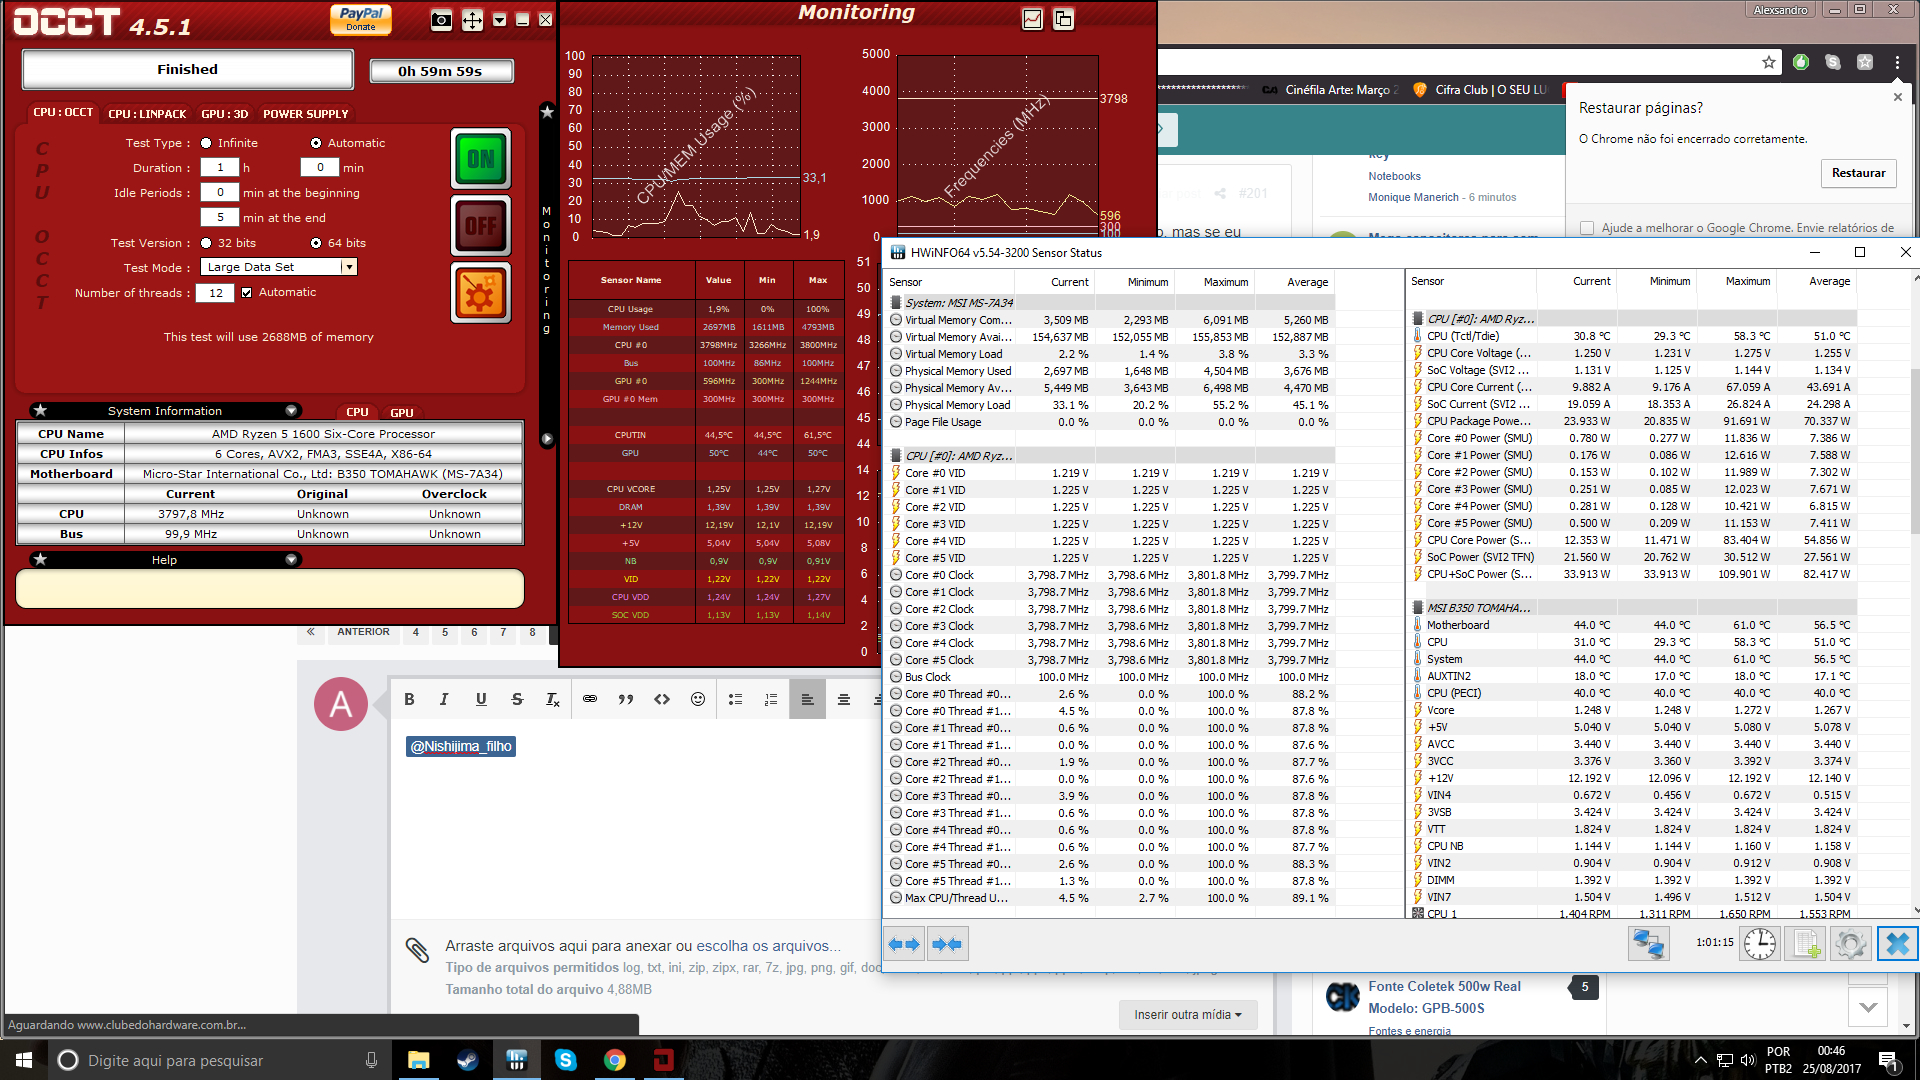The height and width of the screenshot is (1080, 1920).
Task: Click remove formatting icon in editor
Action: (x=553, y=699)
